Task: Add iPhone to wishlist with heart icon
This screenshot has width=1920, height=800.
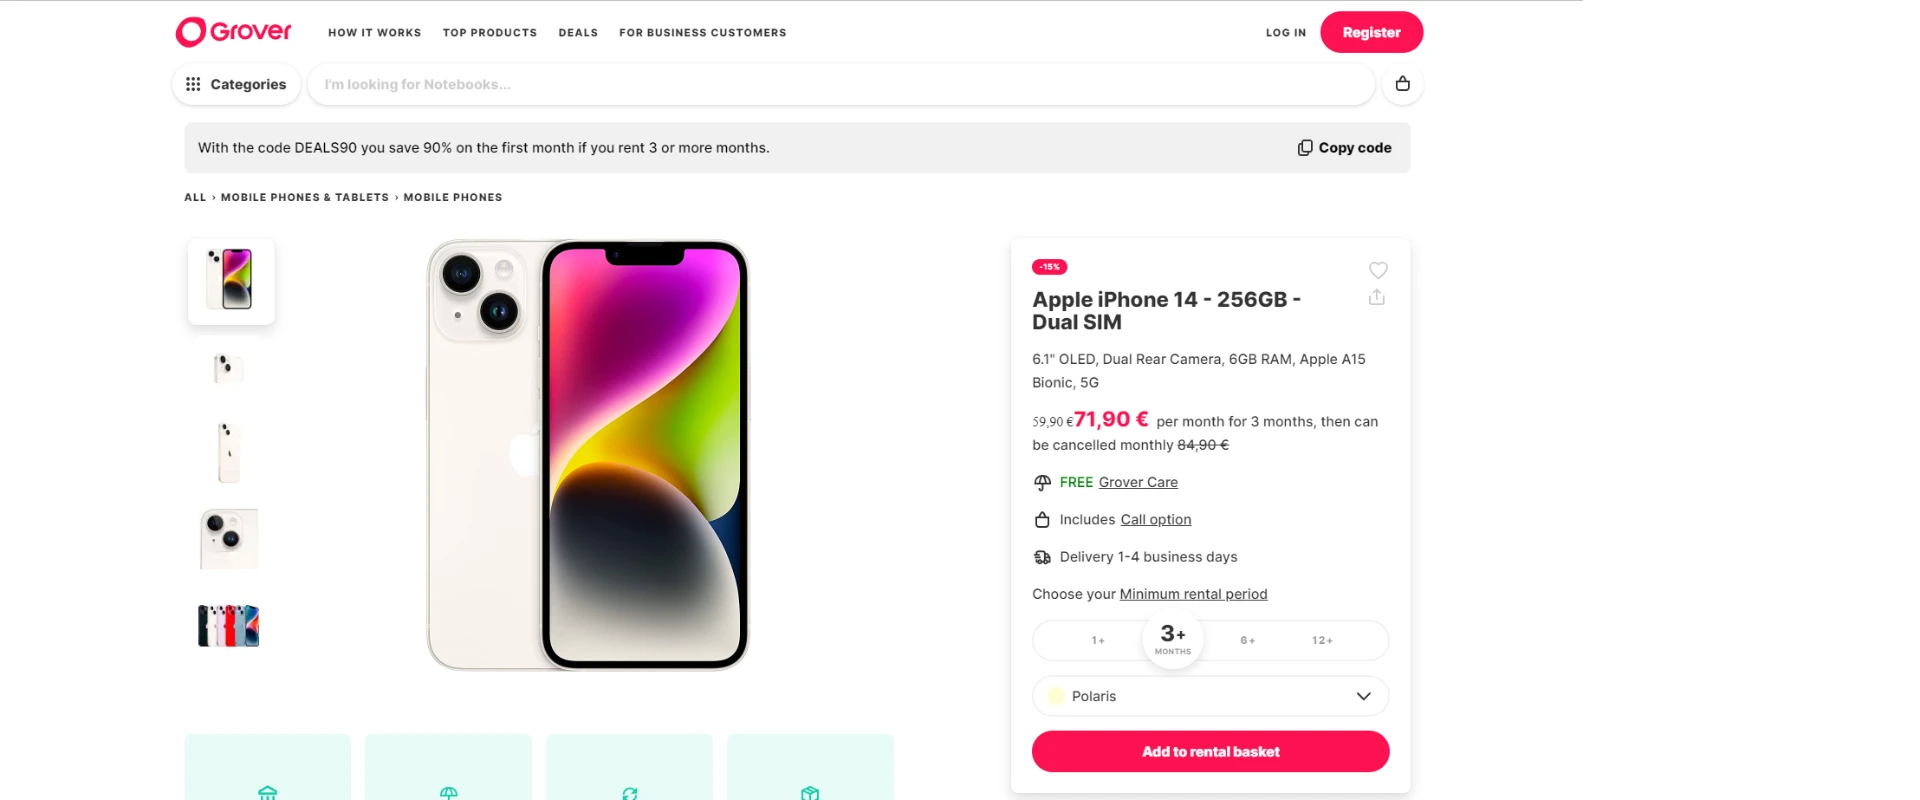Action: pyautogui.click(x=1377, y=270)
